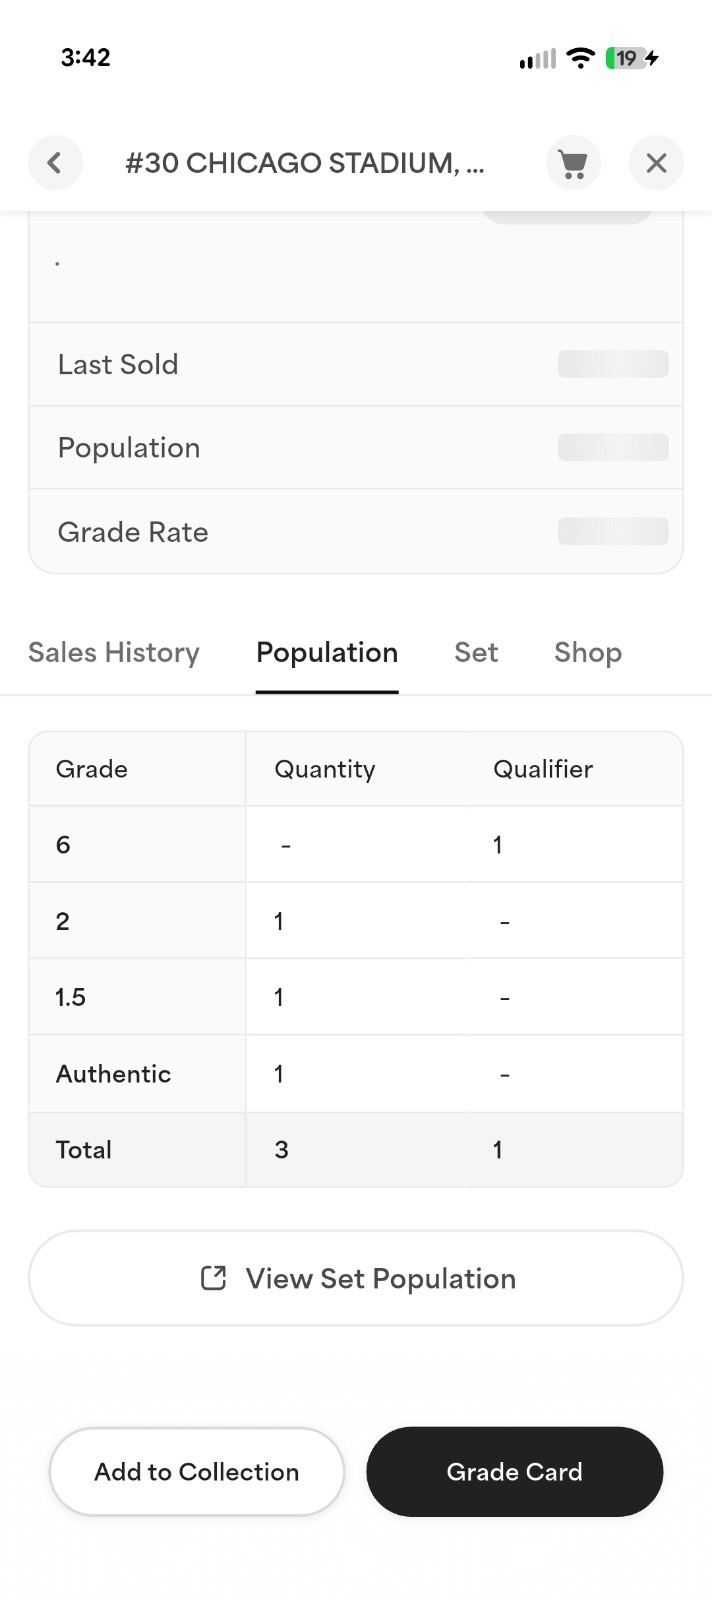Tap the Qualifier column header
Image resolution: width=712 pixels, height=1600 pixels.
[543, 769]
